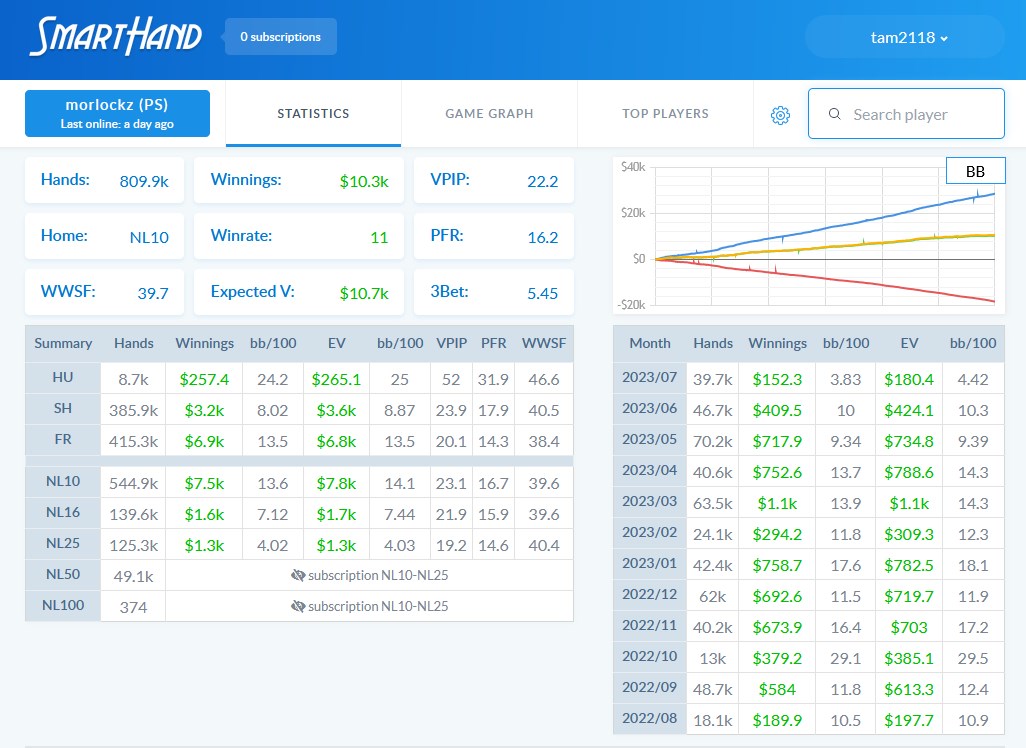Open the tam2118 account dropdown
The width and height of the screenshot is (1026, 748).
(x=909, y=38)
